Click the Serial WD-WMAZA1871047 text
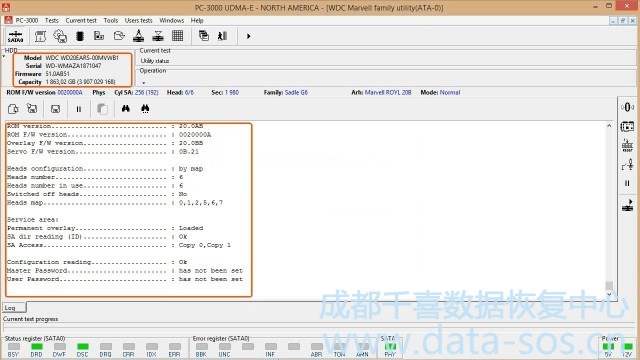 pos(73,66)
